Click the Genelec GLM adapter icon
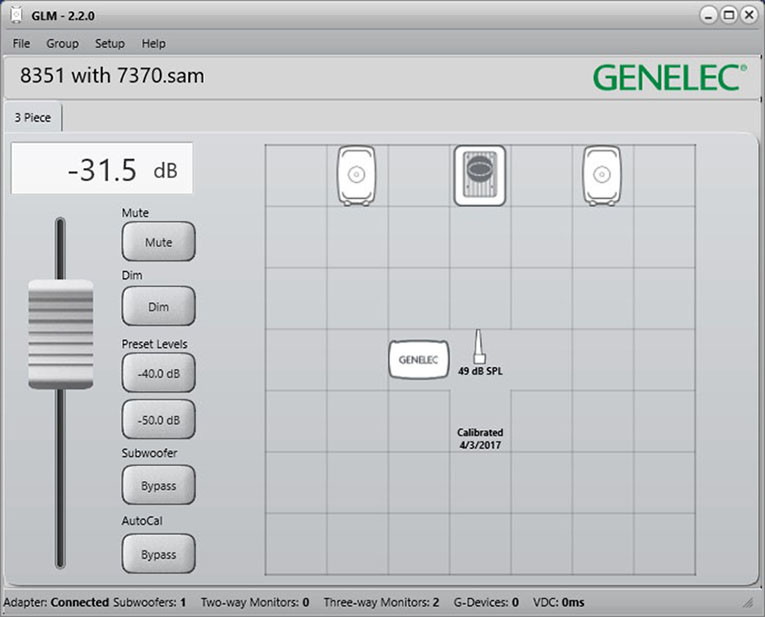 (419, 359)
